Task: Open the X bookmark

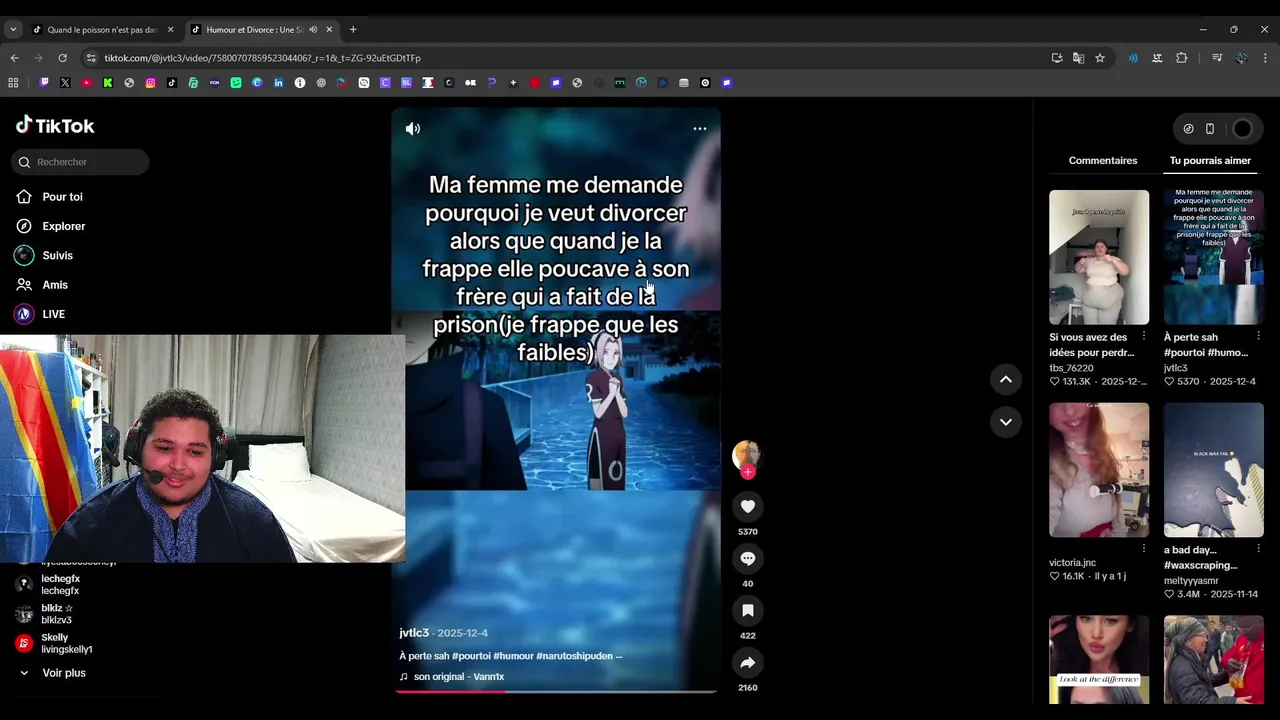Action: pos(65,83)
